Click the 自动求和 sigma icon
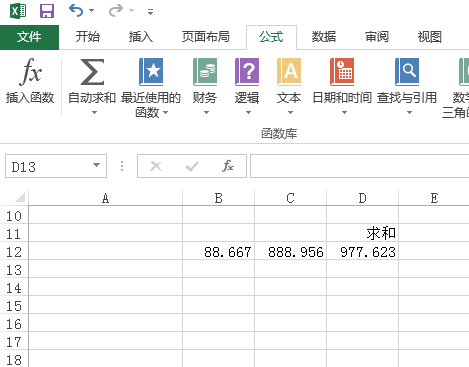This screenshot has height=367, width=469. [92, 71]
